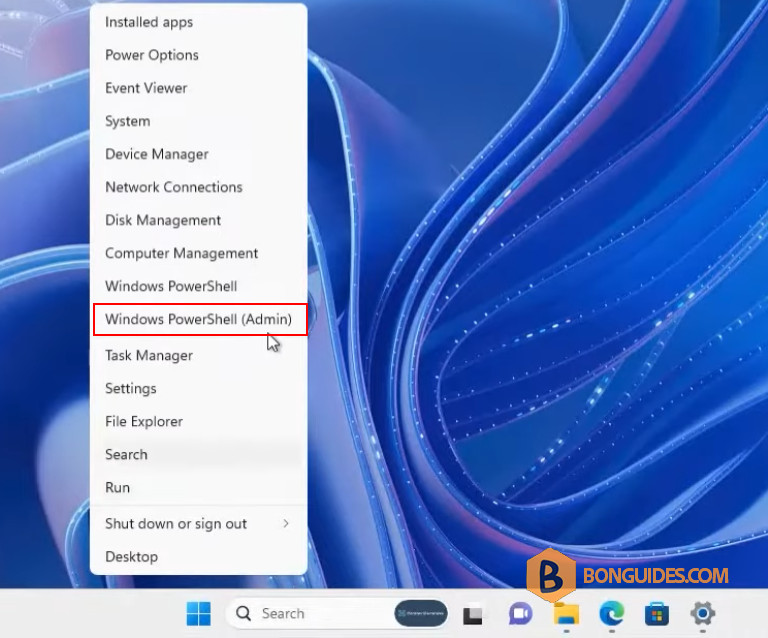Open File Explorer from the taskbar

pos(566,614)
